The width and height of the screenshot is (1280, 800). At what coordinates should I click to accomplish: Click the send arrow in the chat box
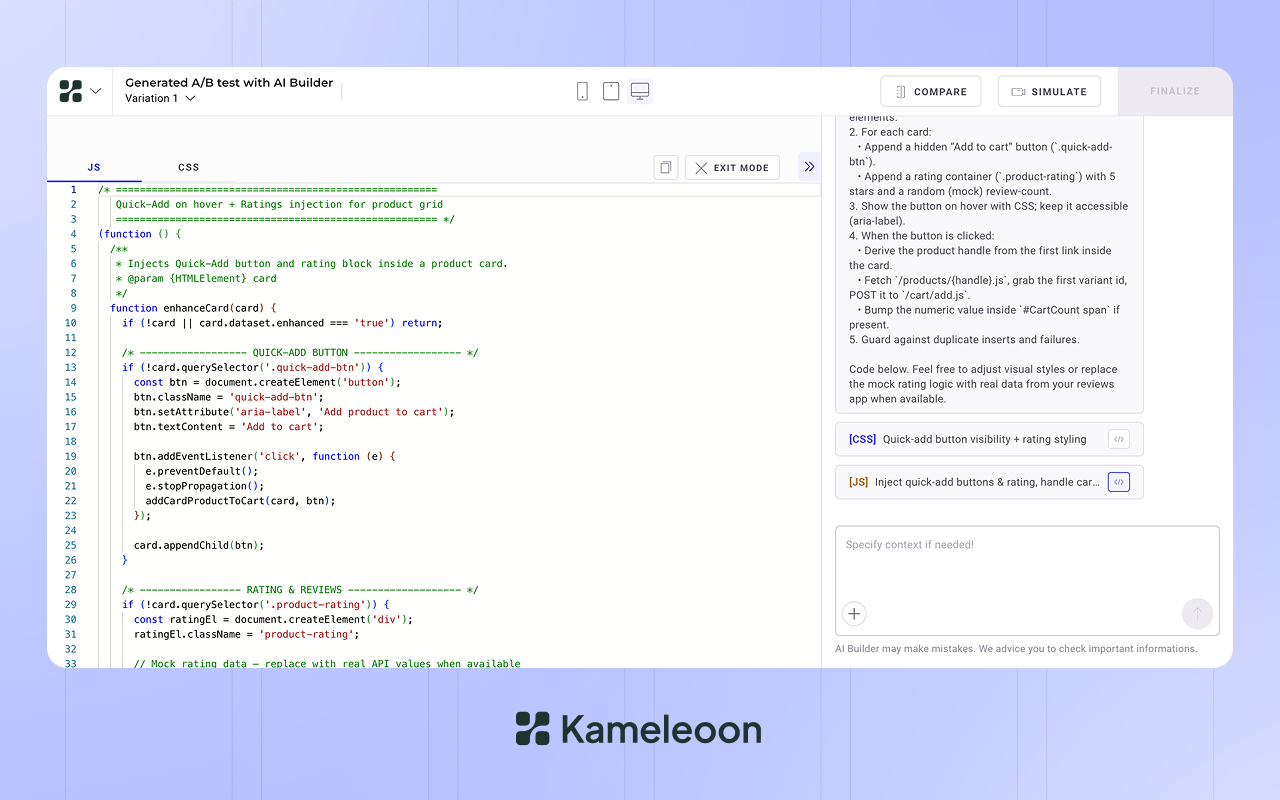pyautogui.click(x=1197, y=613)
